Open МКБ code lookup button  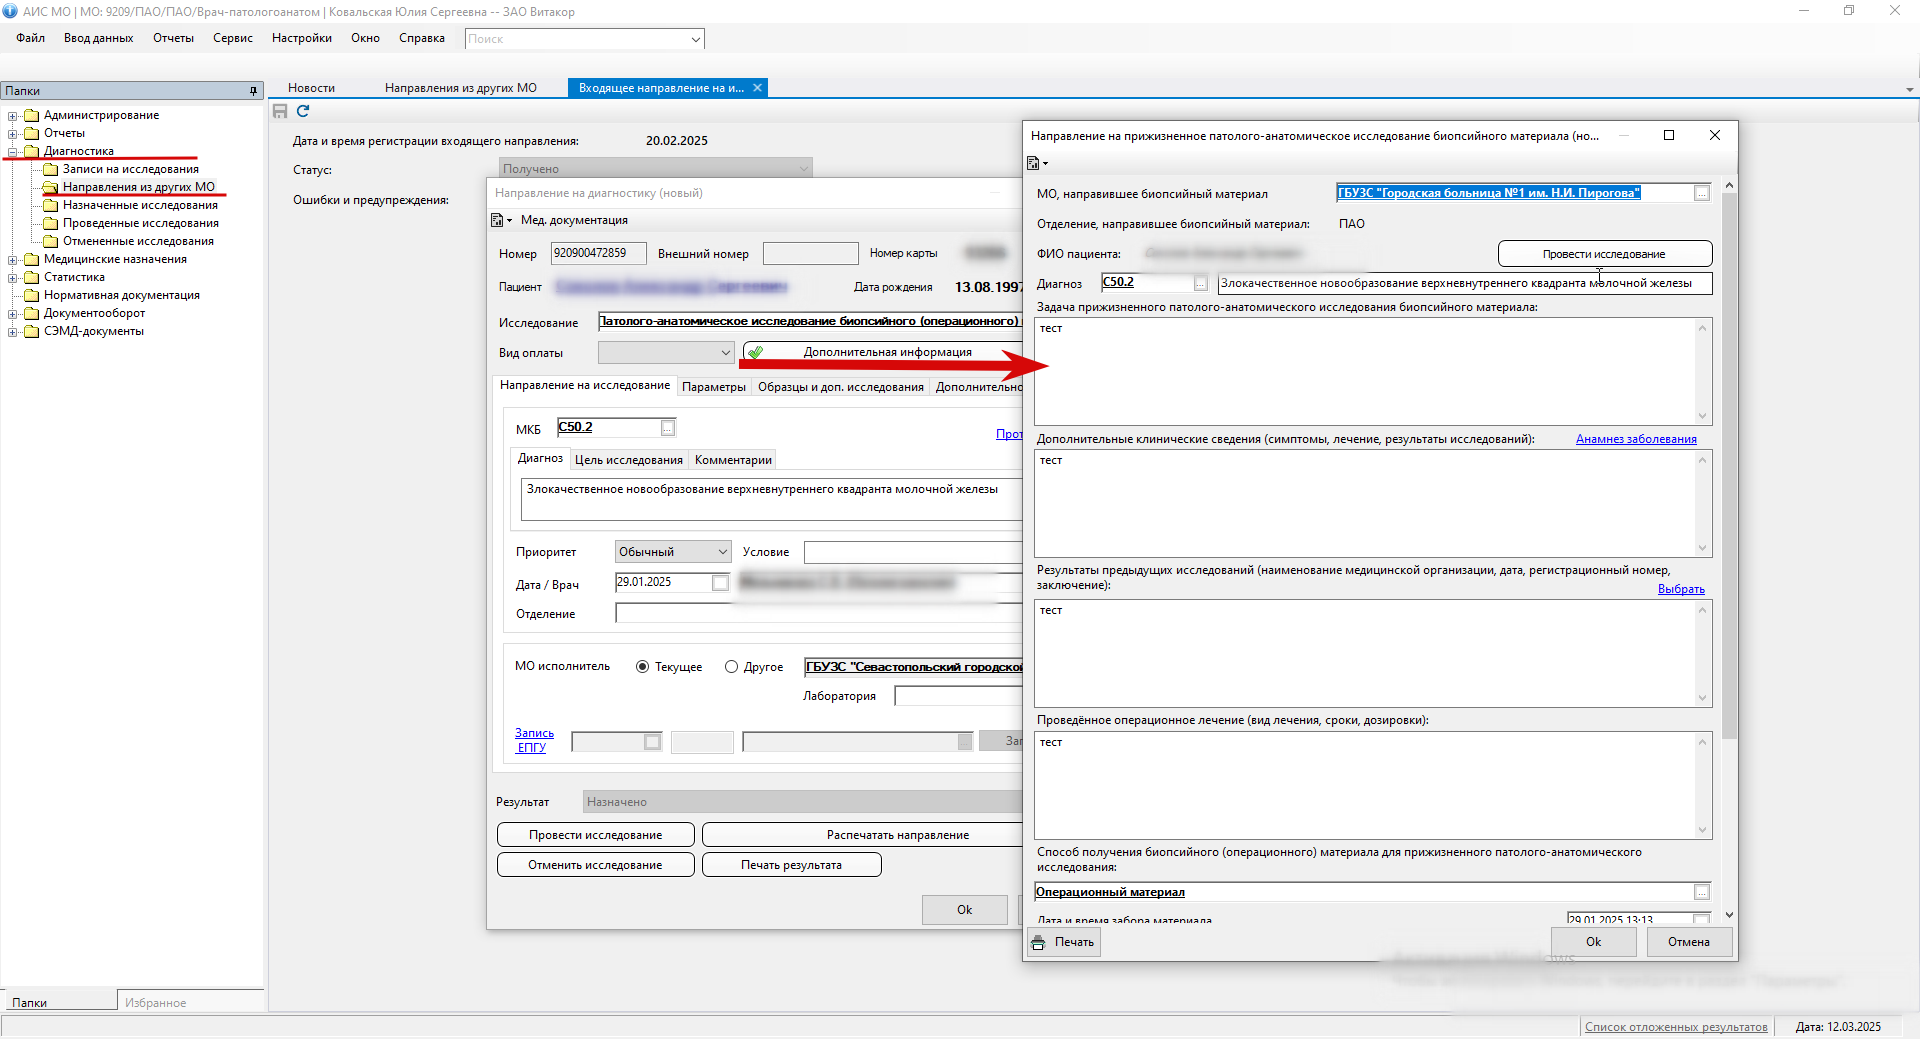668,428
